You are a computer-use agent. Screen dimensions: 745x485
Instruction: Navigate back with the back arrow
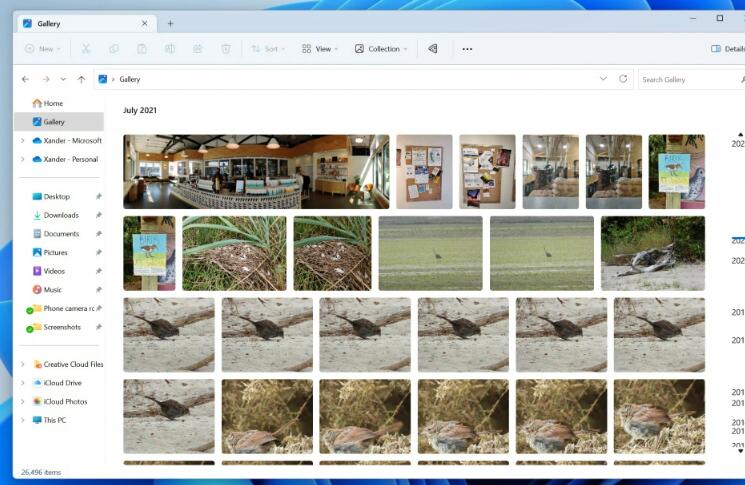click(x=25, y=79)
